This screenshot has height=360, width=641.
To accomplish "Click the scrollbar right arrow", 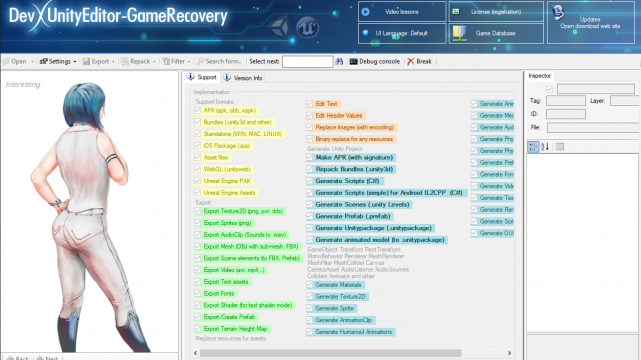I will 509,353.
